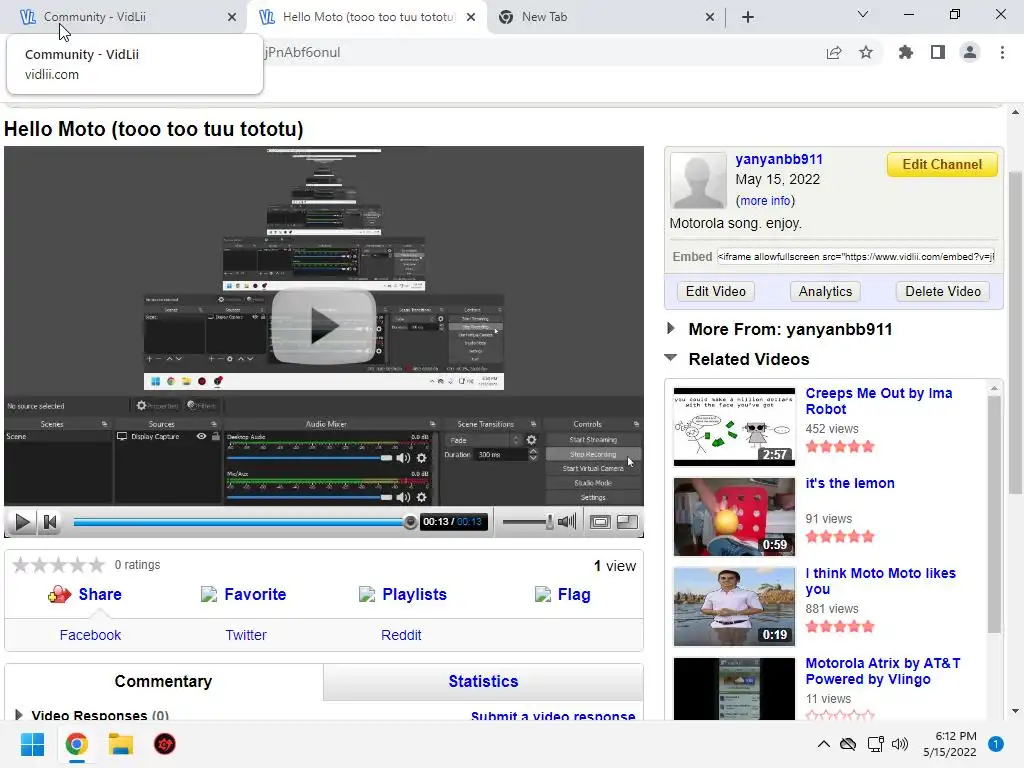Click the Delete Video button
This screenshot has height=768, width=1024.
pos(942,291)
